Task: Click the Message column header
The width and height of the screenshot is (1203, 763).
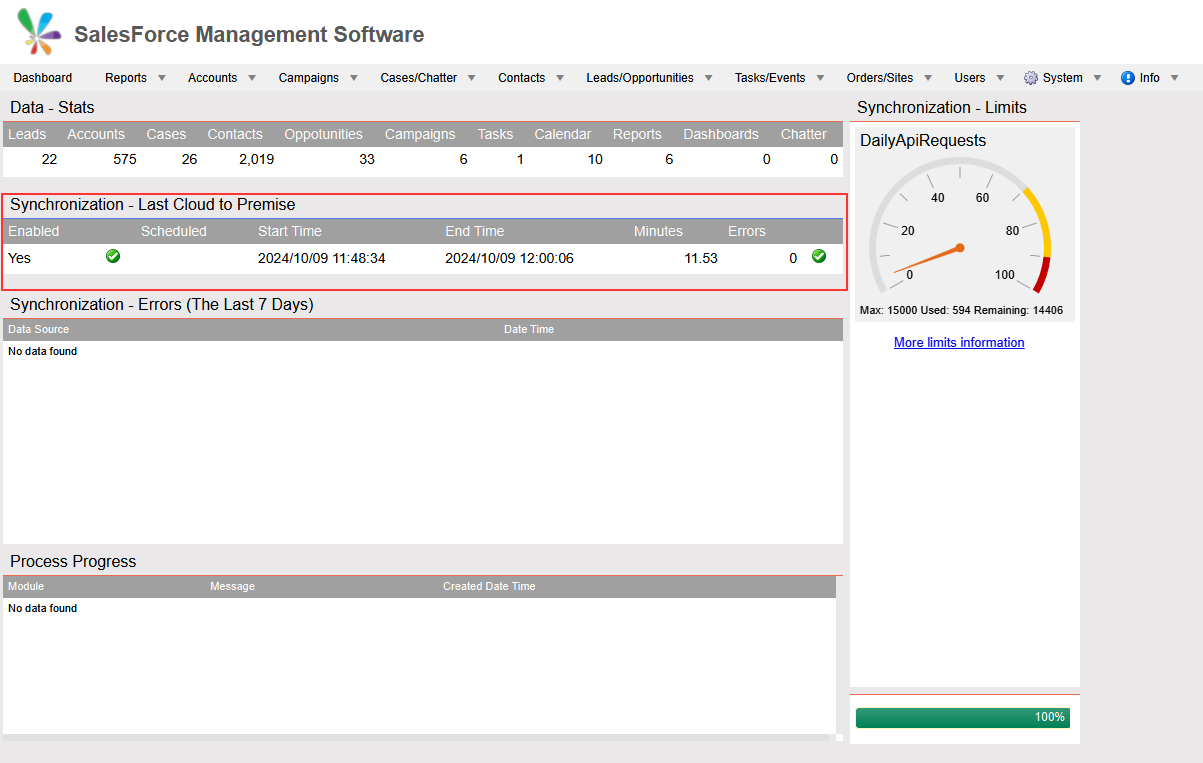Action: [x=232, y=586]
